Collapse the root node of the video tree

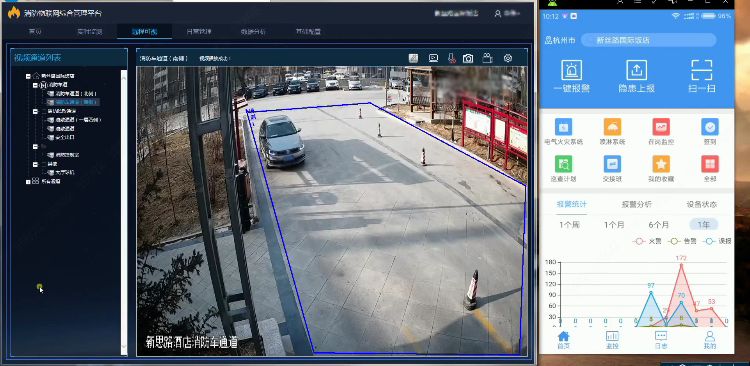click(28, 76)
